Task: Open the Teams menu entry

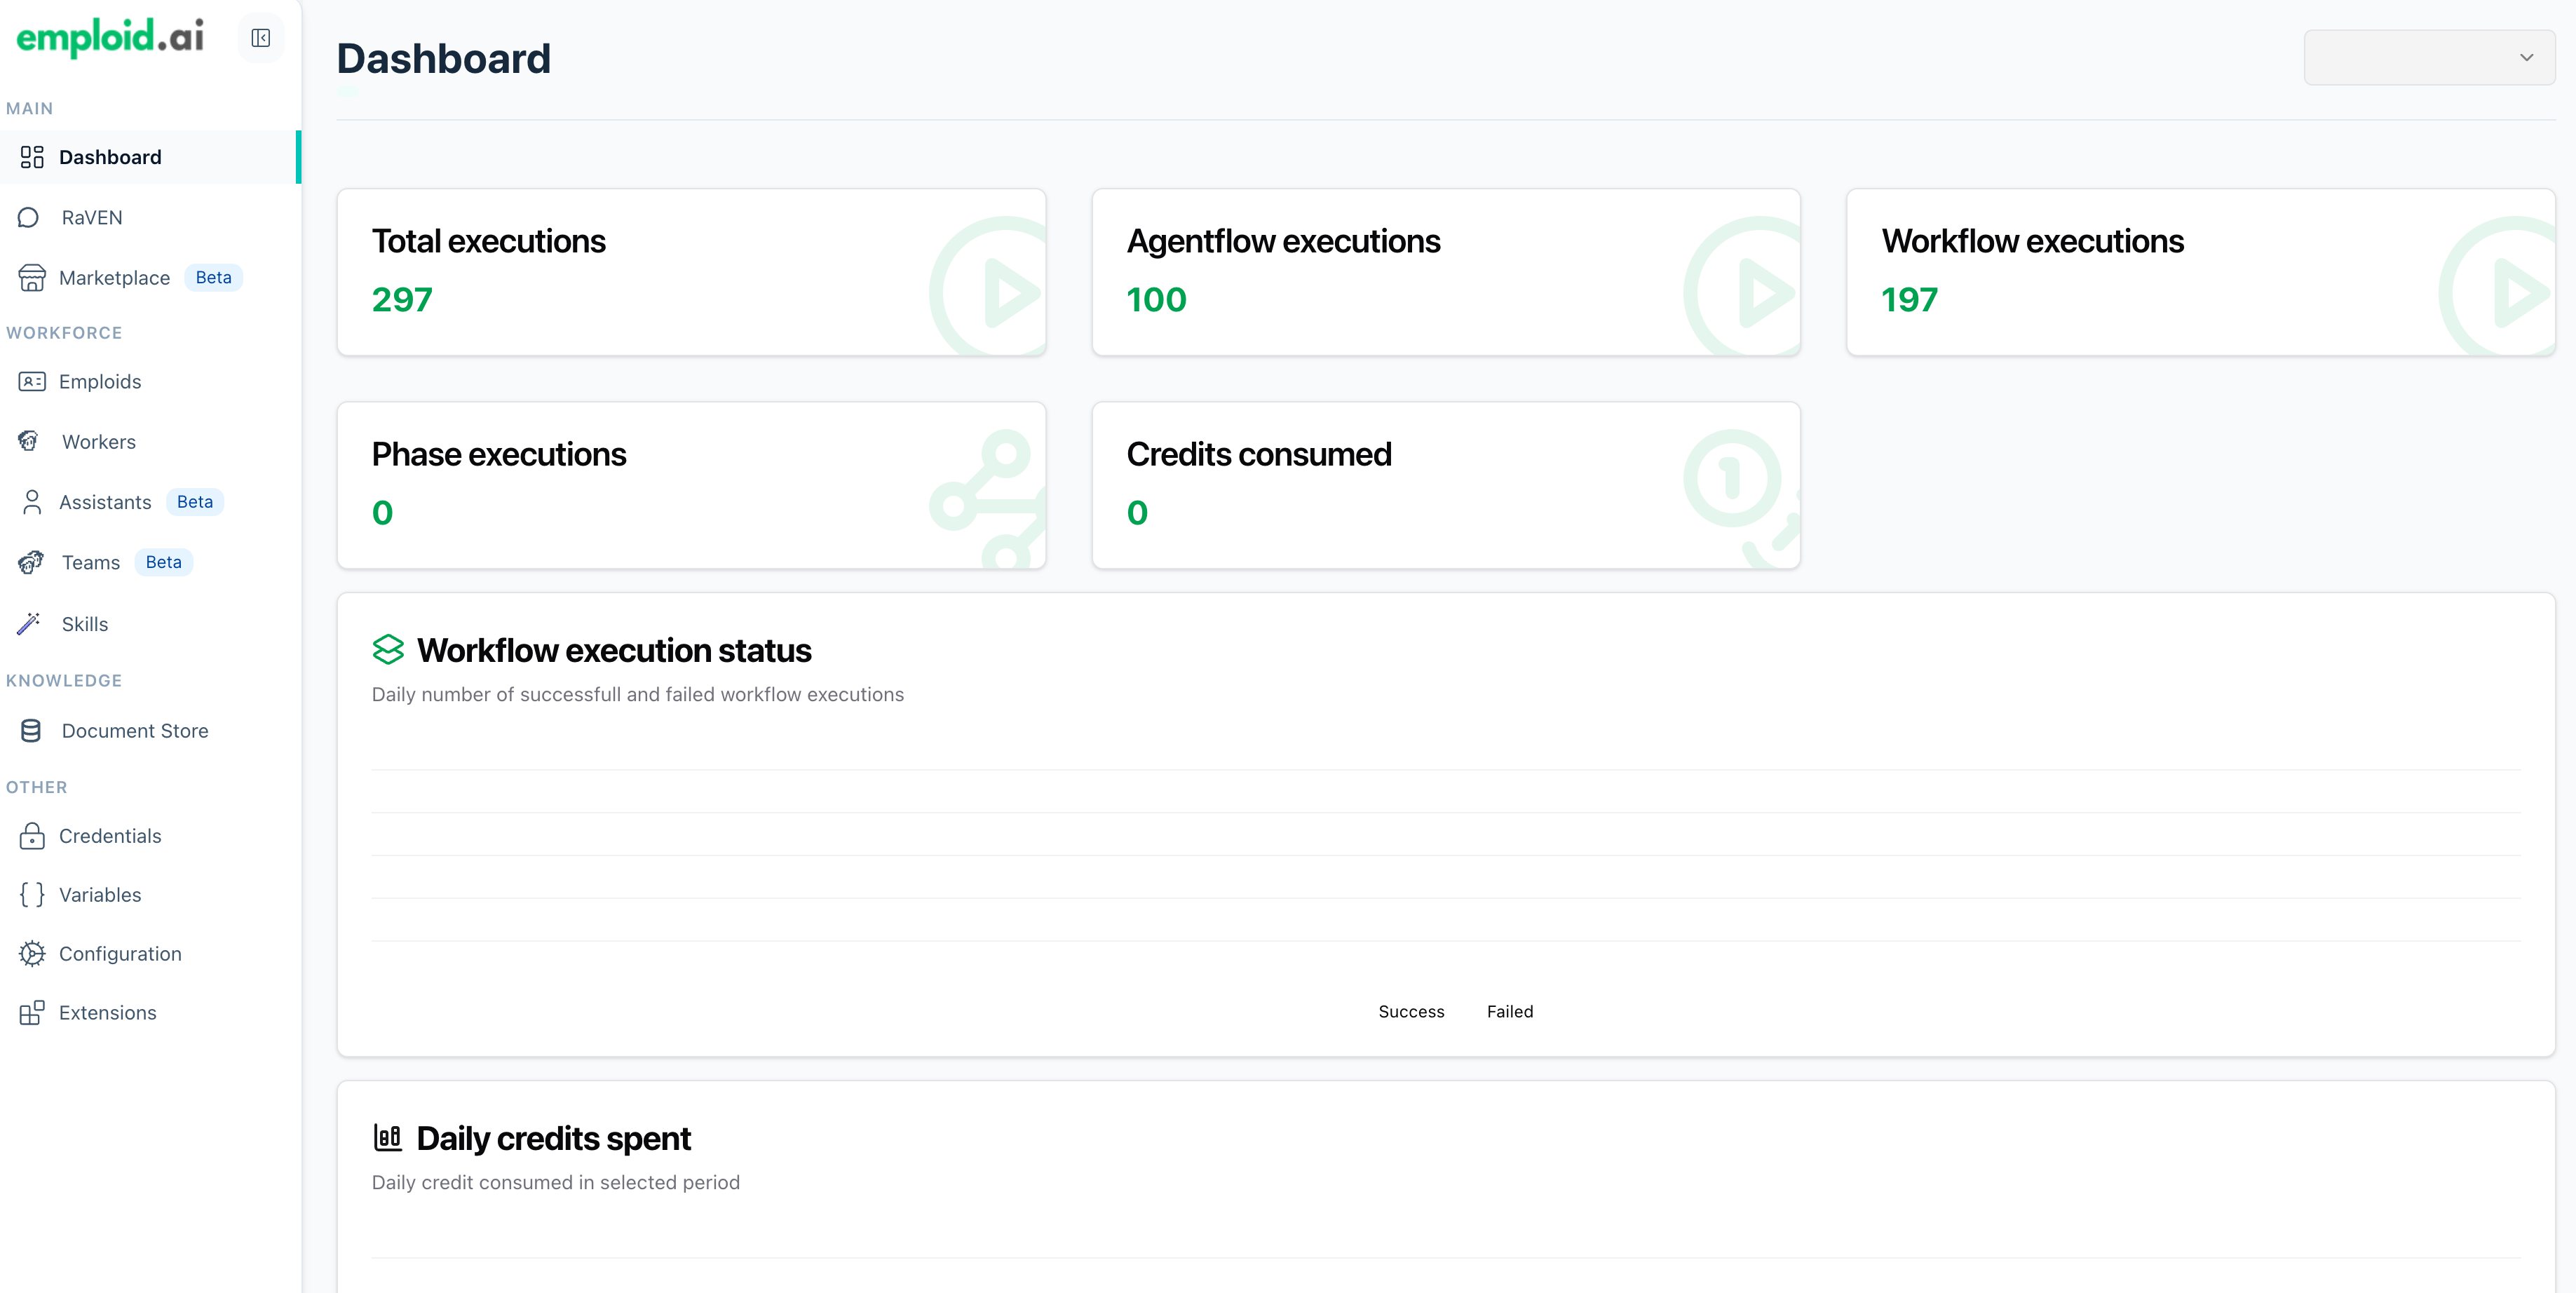Action: coord(90,562)
